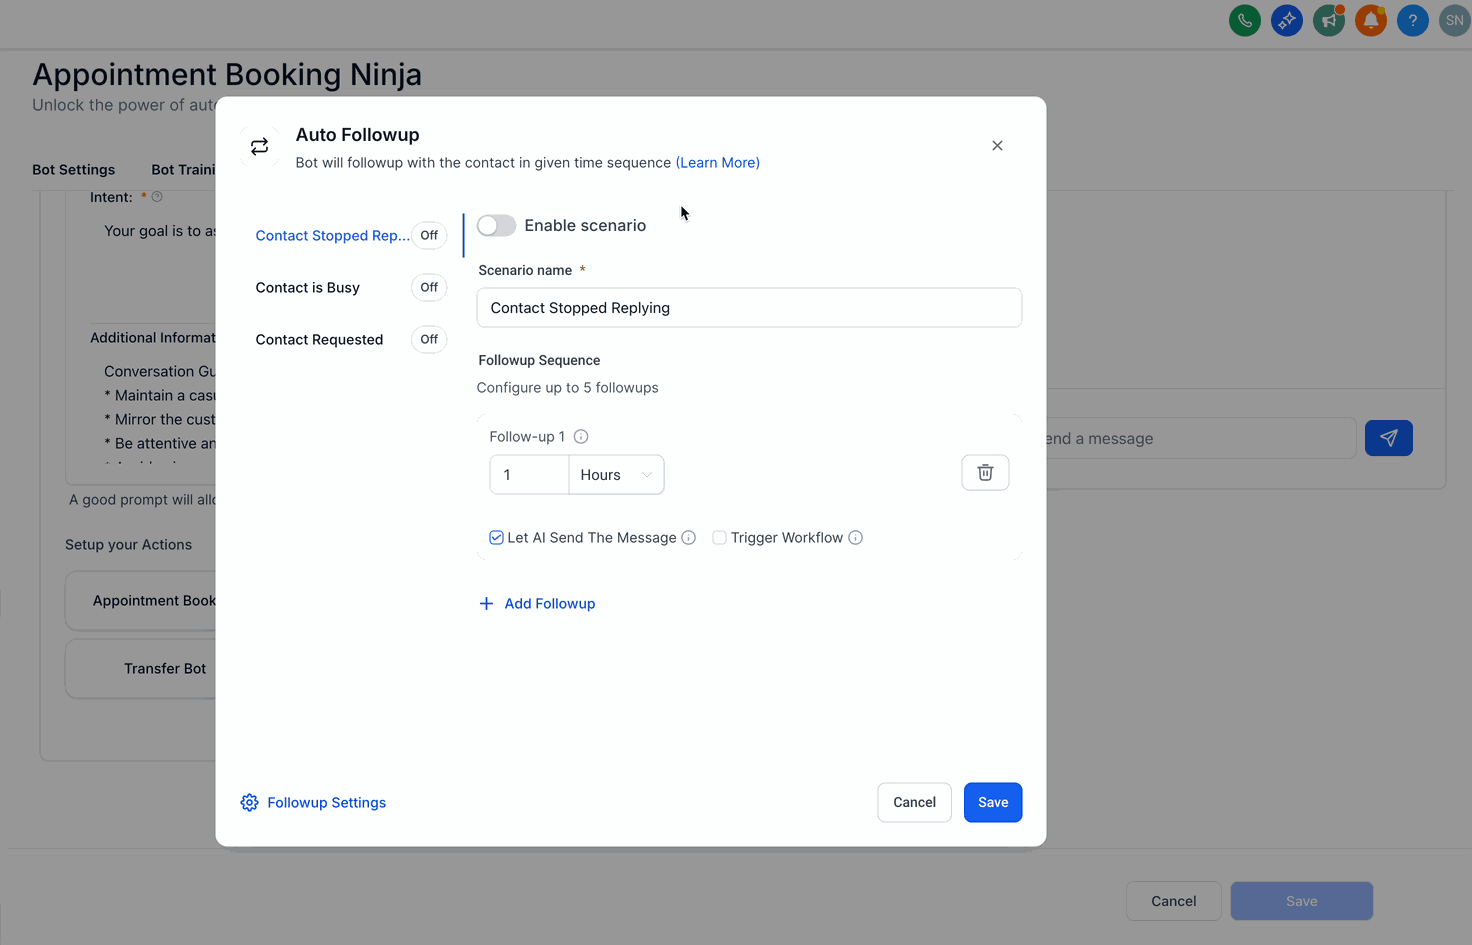Click Save in the Auto Followup dialog
Screen dimensions: 1472x945
993,803
